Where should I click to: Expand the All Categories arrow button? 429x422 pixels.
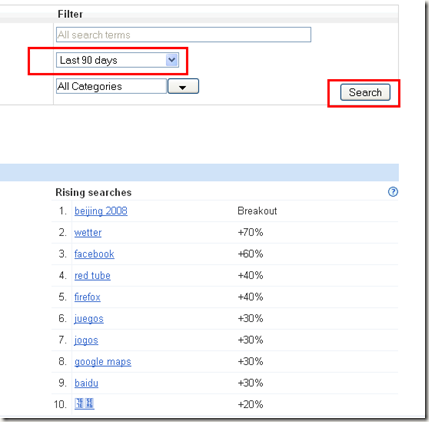183,86
